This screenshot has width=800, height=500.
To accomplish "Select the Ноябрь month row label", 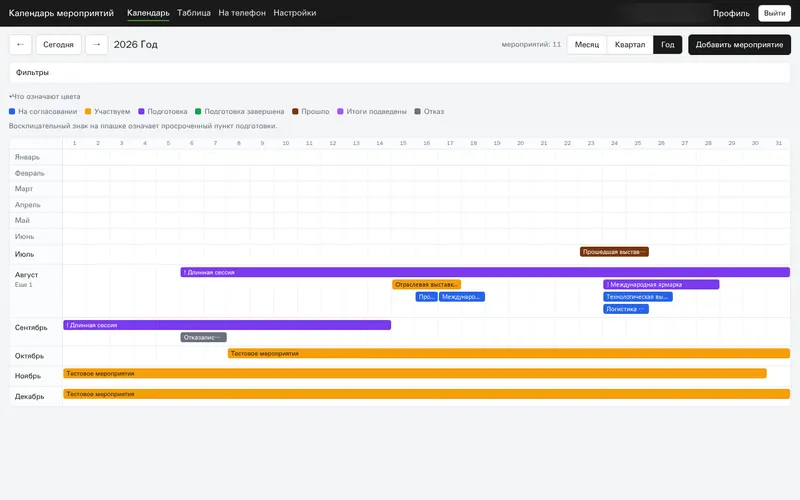I will [28, 376].
